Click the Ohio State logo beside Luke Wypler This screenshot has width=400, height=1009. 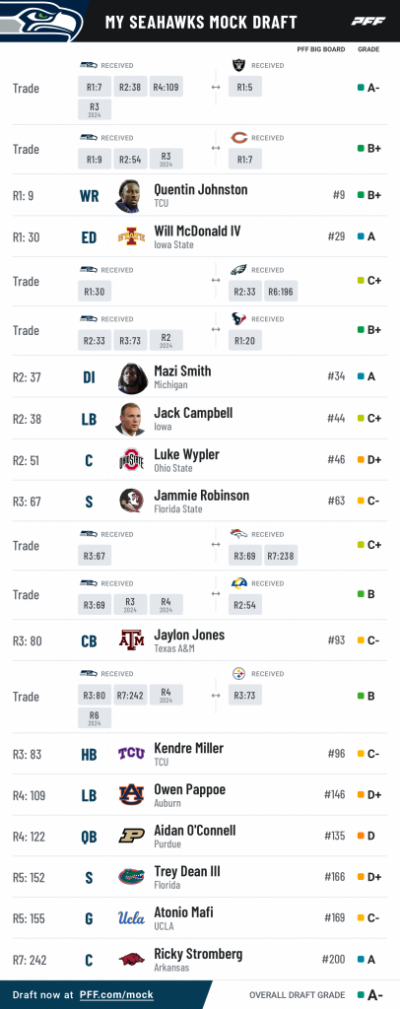tap(131, 460)
